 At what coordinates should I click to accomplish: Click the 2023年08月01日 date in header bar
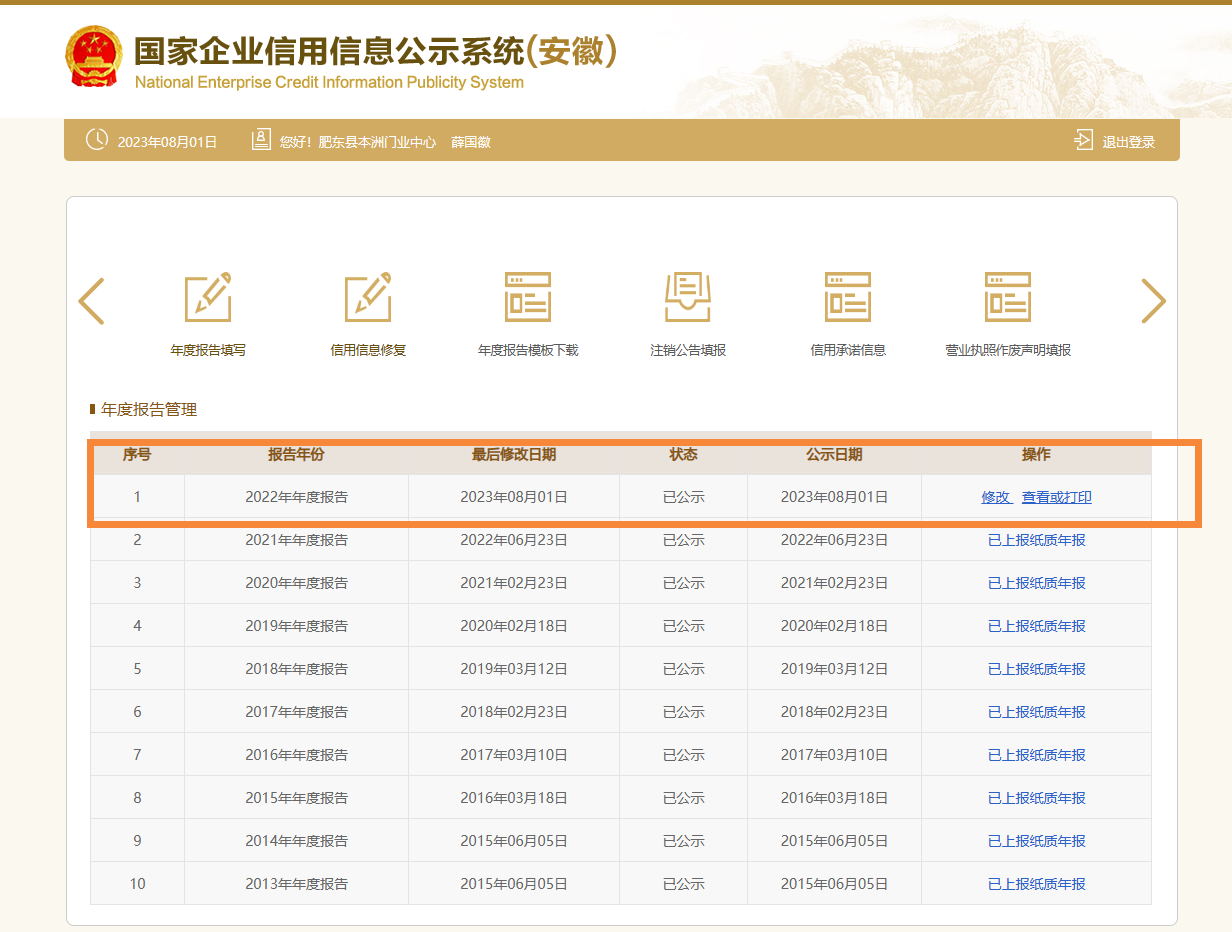coord(167,142)
